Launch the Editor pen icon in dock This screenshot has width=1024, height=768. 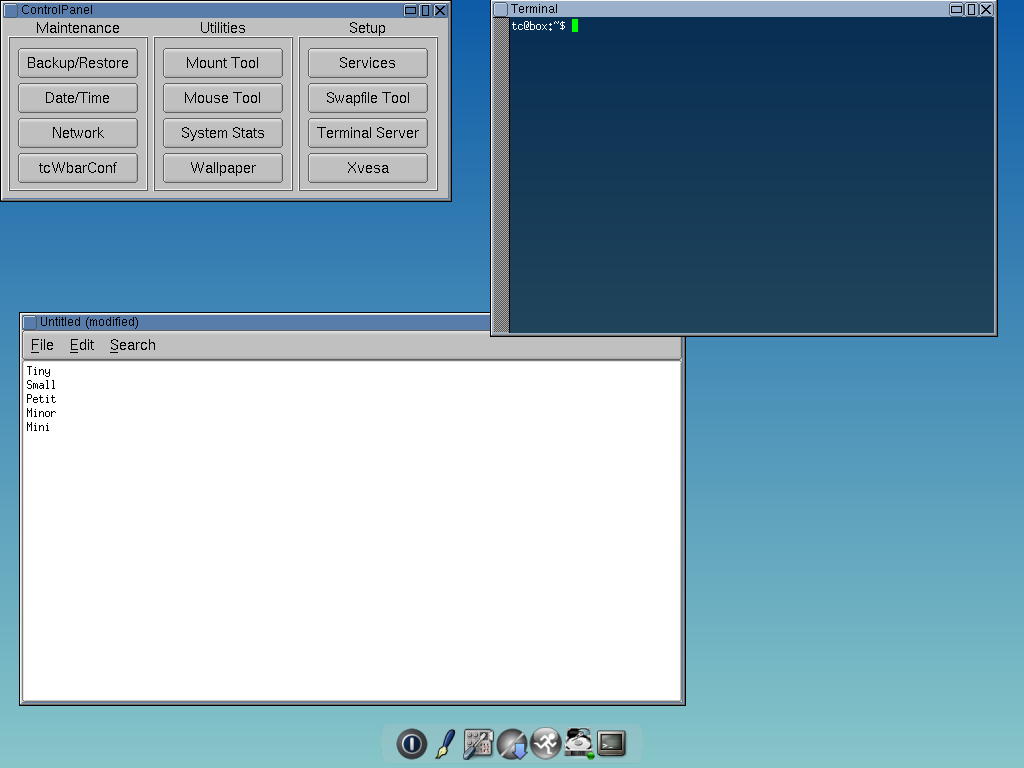[x=445, y=743]
